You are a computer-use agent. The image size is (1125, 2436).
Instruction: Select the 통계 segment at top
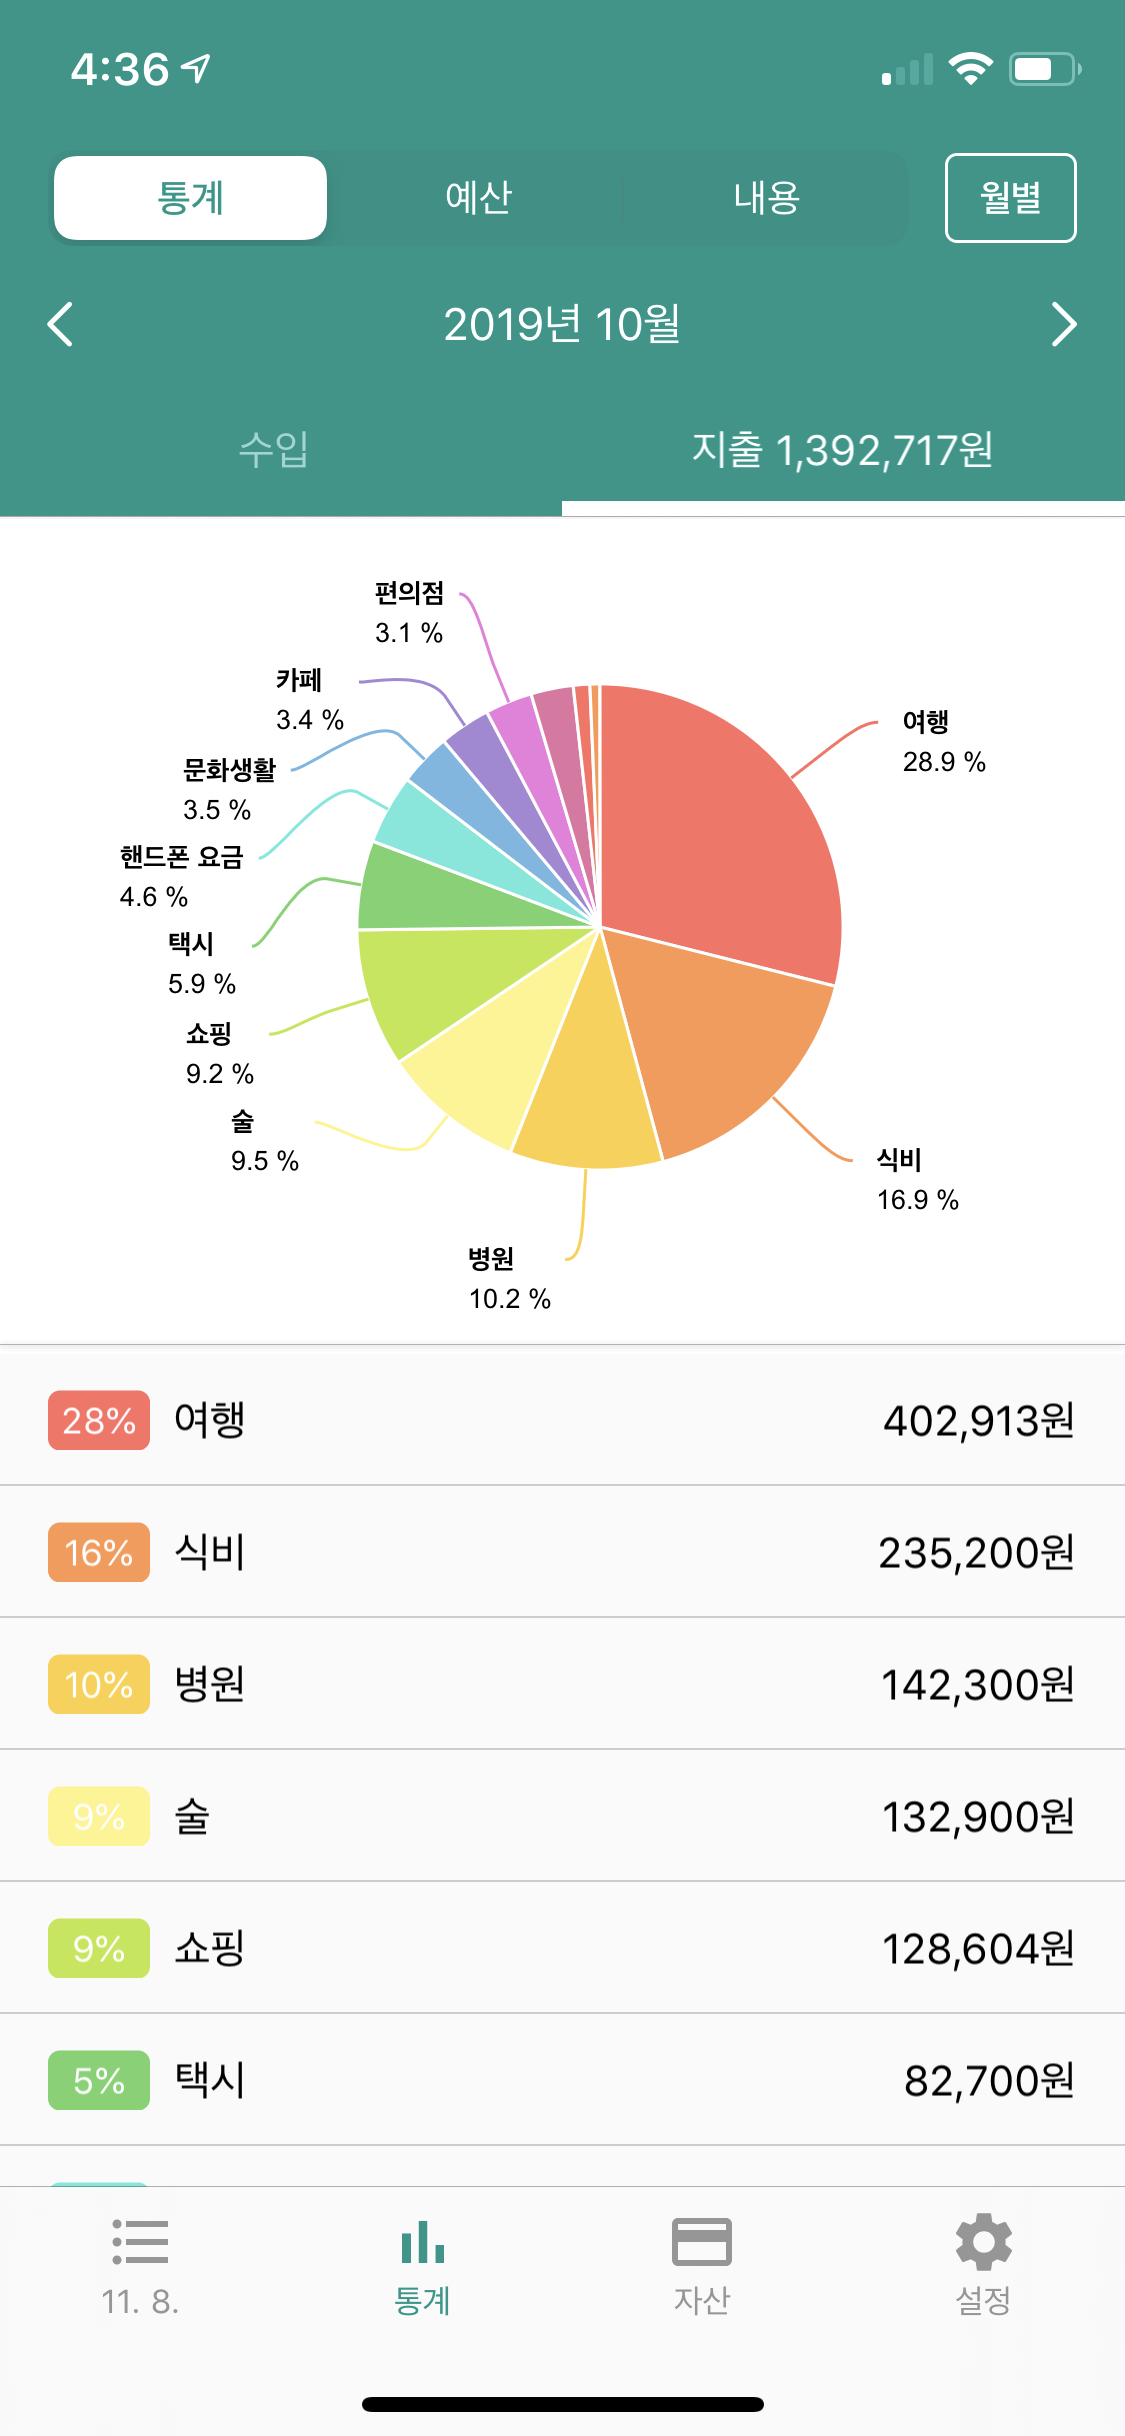190,198
